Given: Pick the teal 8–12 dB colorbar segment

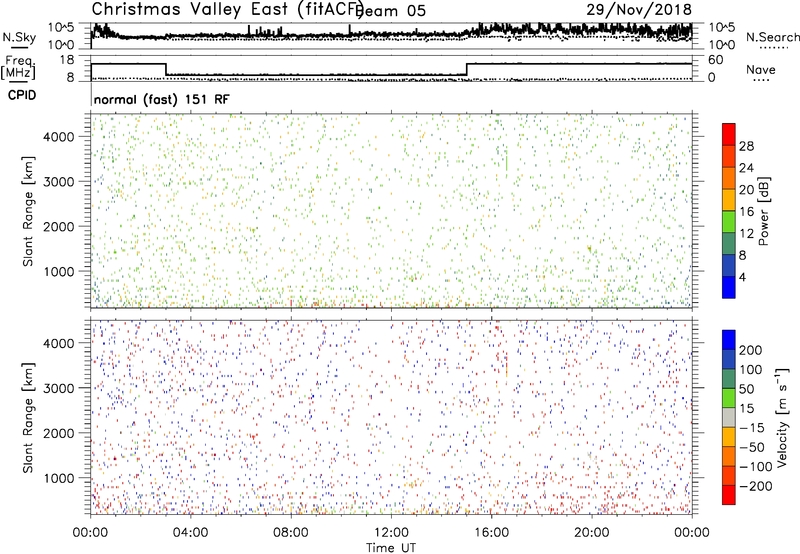Looking at the screenshot, I should tap(729, 244).
